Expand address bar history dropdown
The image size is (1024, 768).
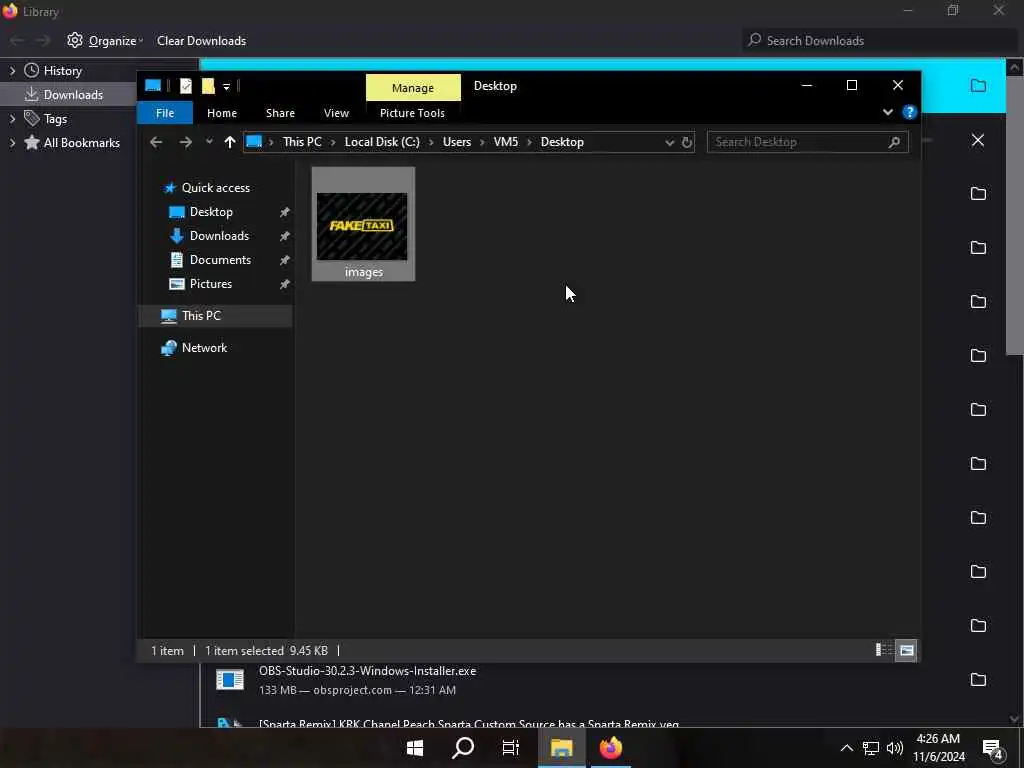[x=669, y=142]
